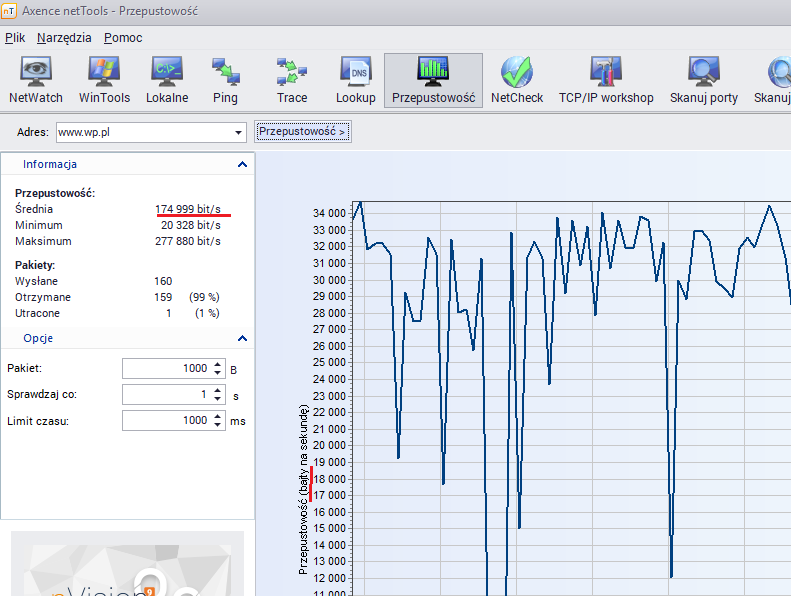This screenshot has width=791, height=596.
Task: Click the minimum value 20 328 bit/s
Action: click(x=191, y=225)
